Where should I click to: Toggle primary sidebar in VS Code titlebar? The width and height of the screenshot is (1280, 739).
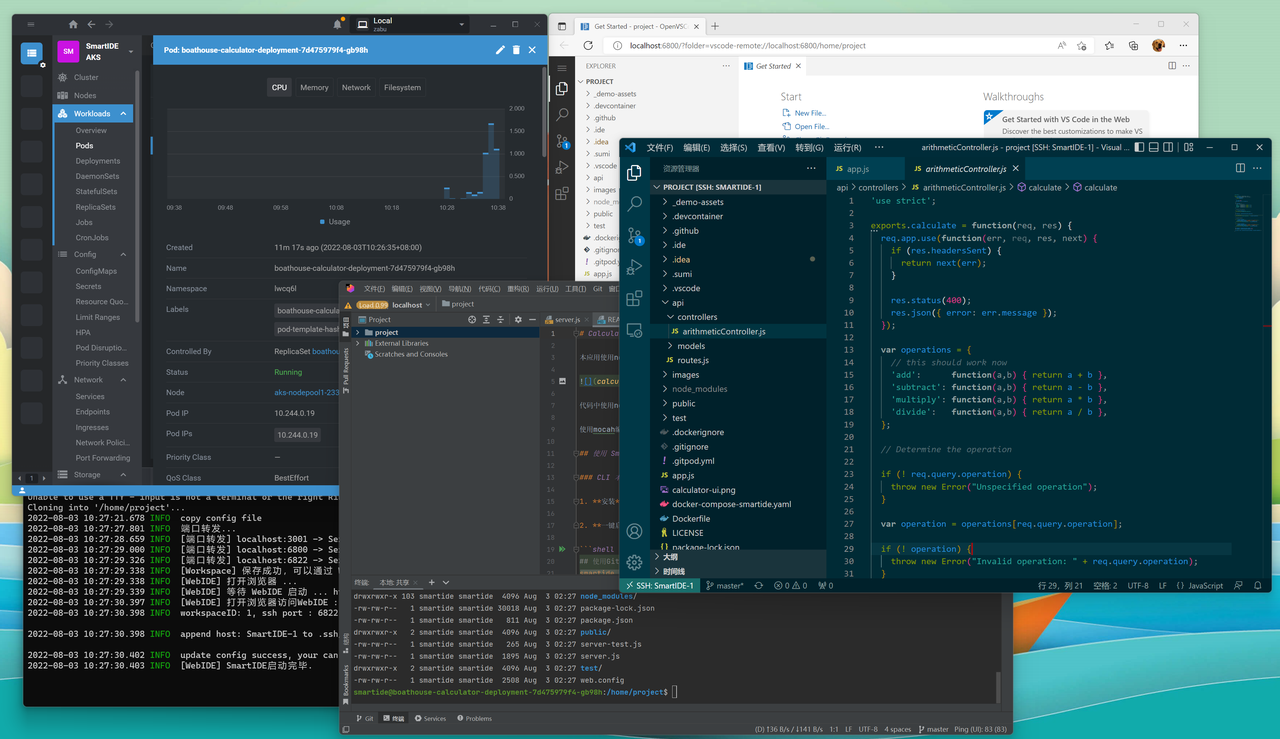click(1139, 147)
